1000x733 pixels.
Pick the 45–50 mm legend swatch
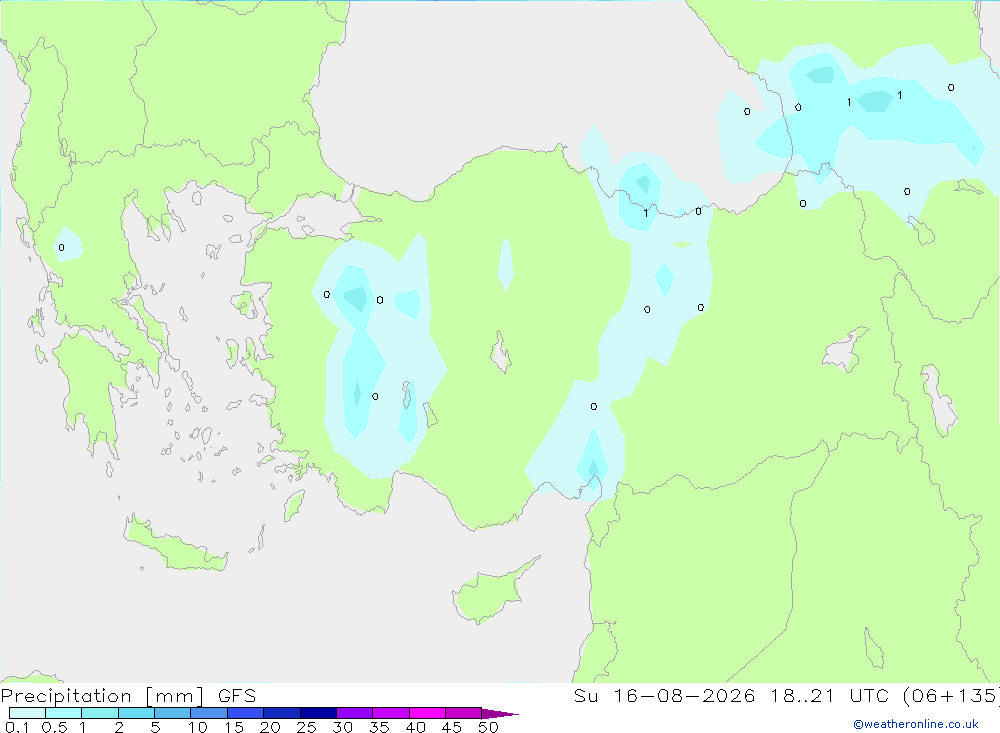tap(464, 713)
